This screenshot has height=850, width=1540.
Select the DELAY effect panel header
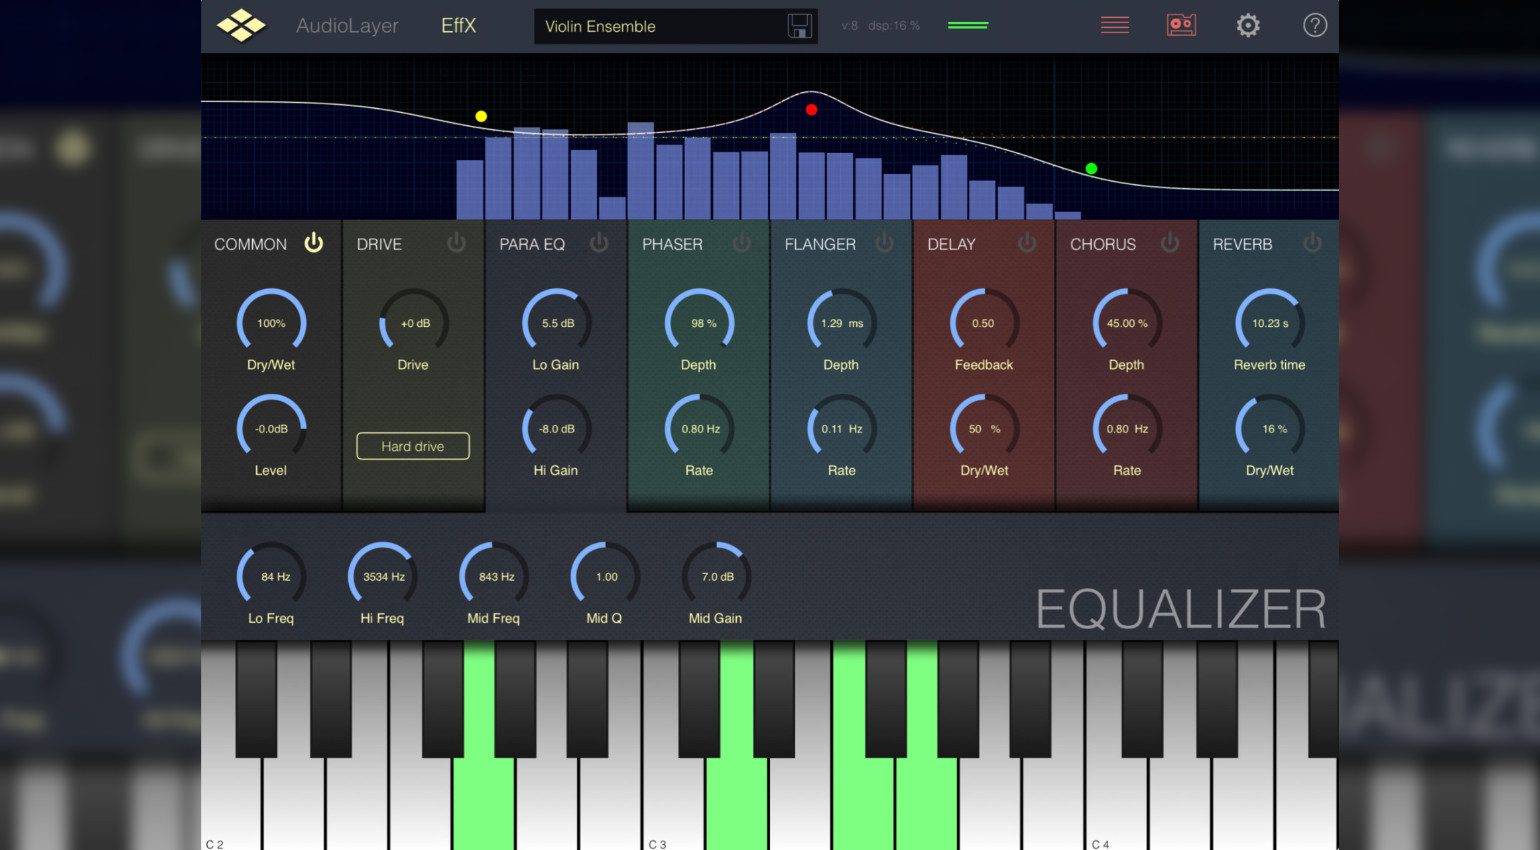click(x=951, y=244)
